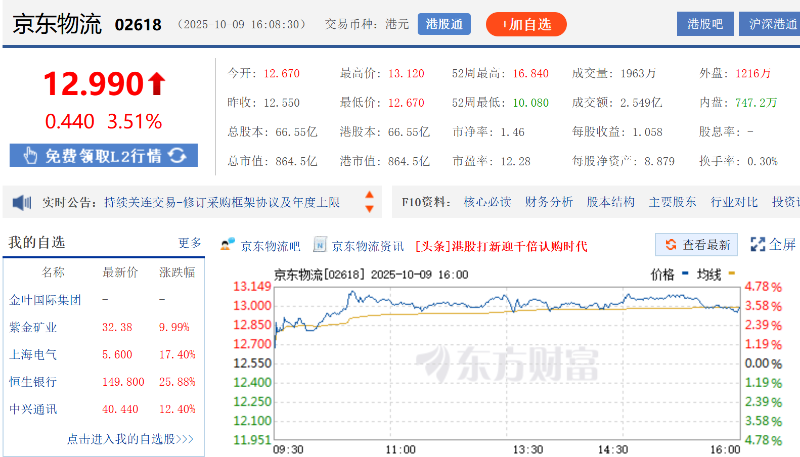Open the 港股吧 forum button
The width and height of the screenshot is (800, 457).
(x=705, y=24)
